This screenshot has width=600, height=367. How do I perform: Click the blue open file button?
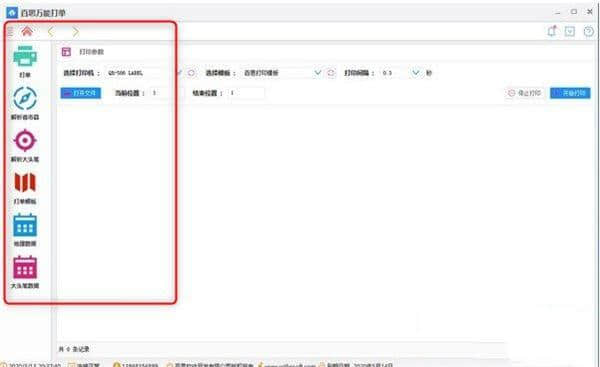click(x=81, y=93)
